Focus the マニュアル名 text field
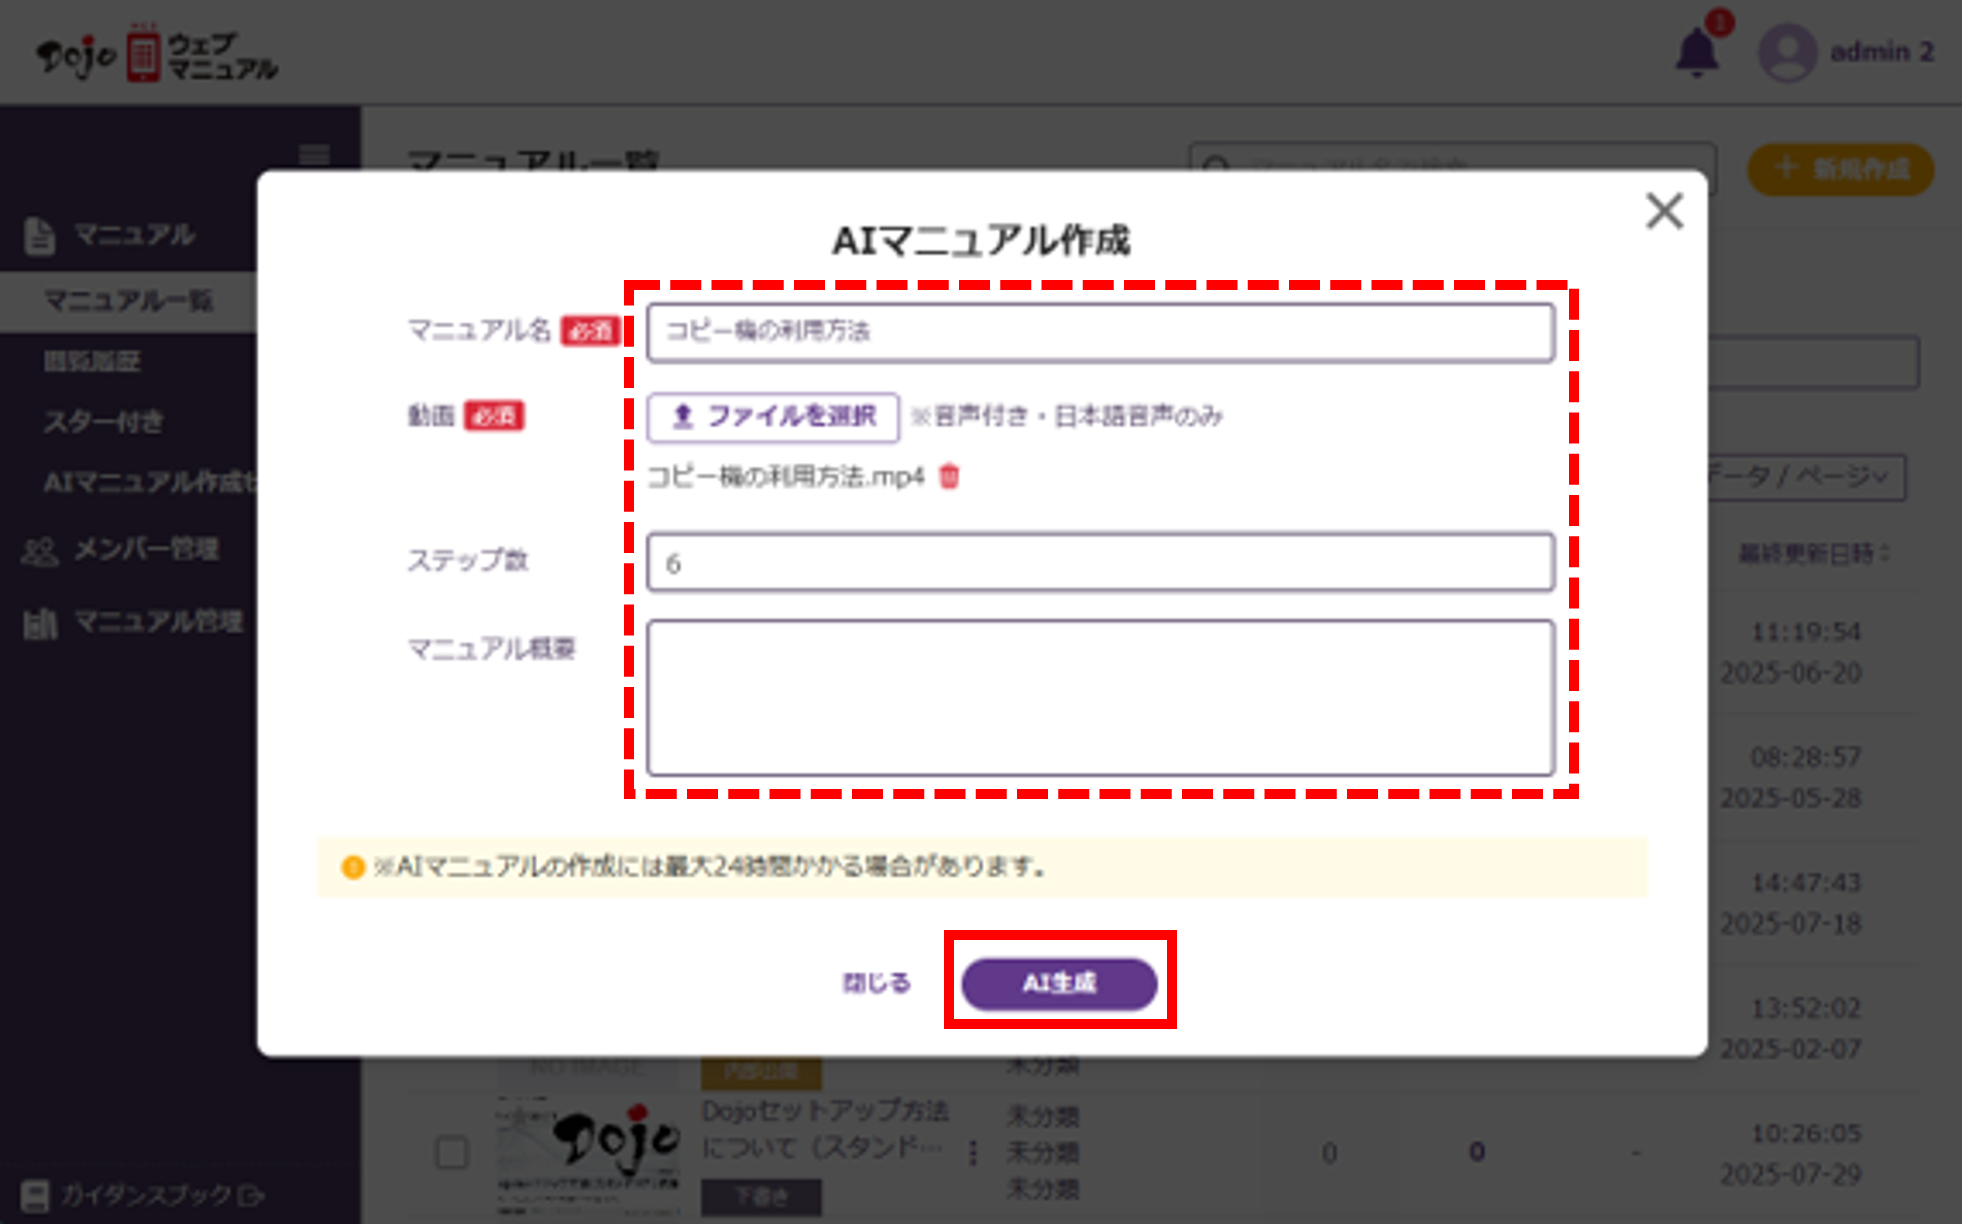This screenshot has width=1962, height=1224. point(1099,332)
